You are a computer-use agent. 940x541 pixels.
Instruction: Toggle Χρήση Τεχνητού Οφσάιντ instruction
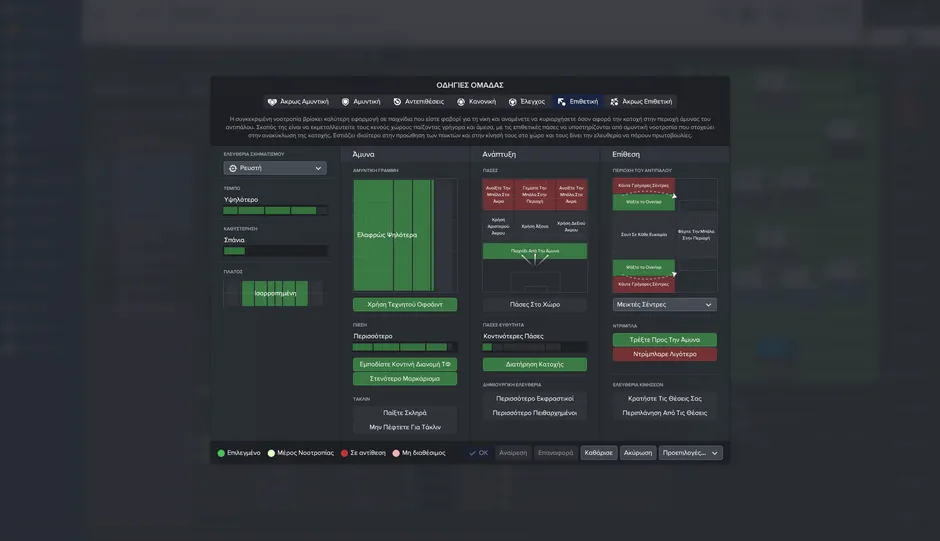pyautogui.click(x=405, y=304)
